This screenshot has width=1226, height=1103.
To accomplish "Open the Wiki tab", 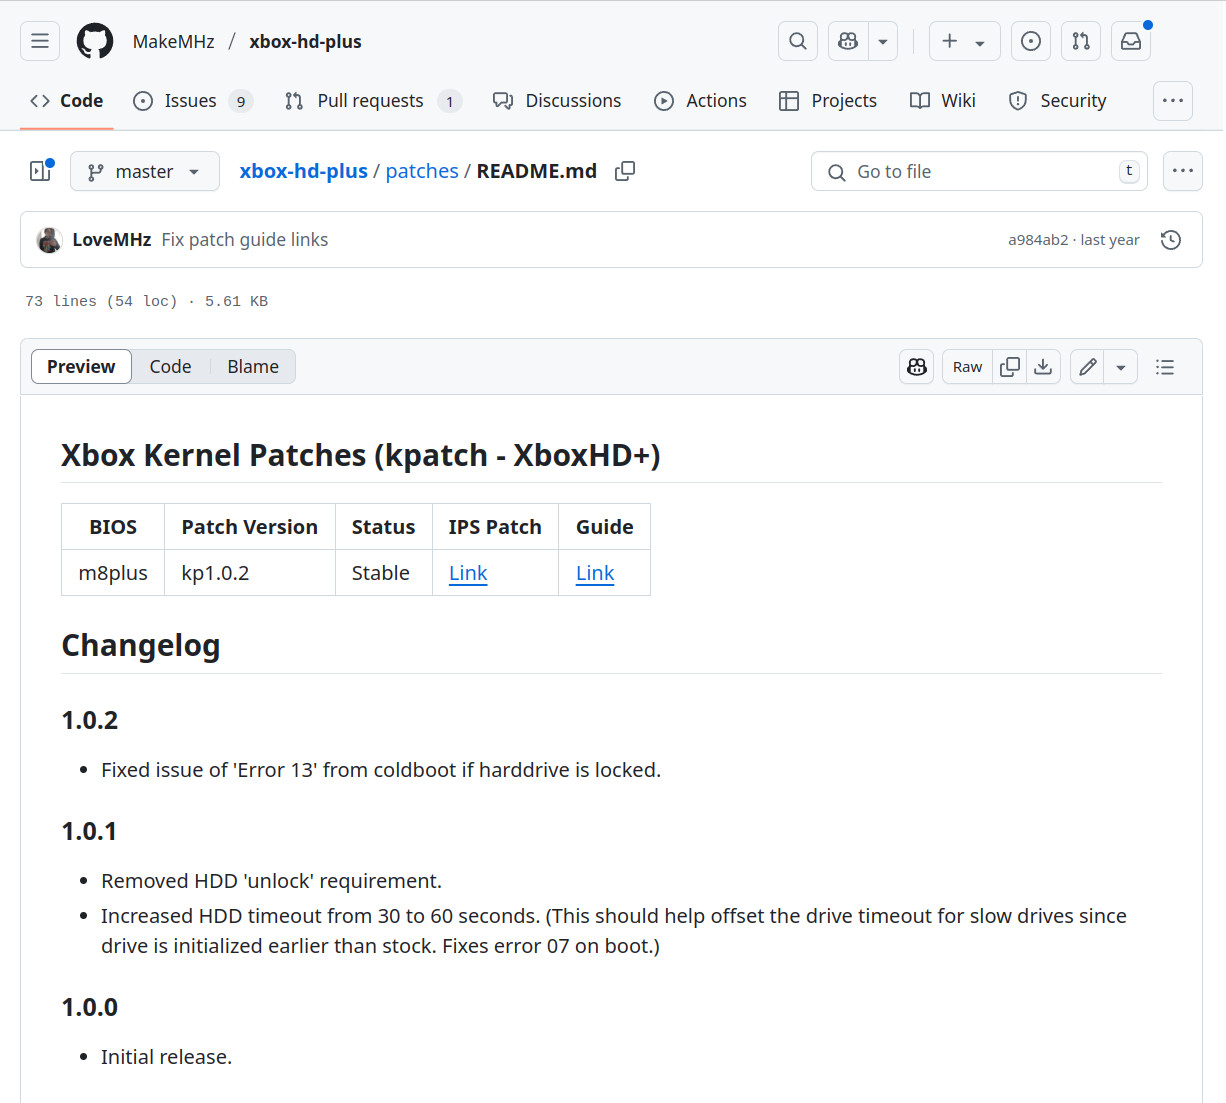I will 943,101.
